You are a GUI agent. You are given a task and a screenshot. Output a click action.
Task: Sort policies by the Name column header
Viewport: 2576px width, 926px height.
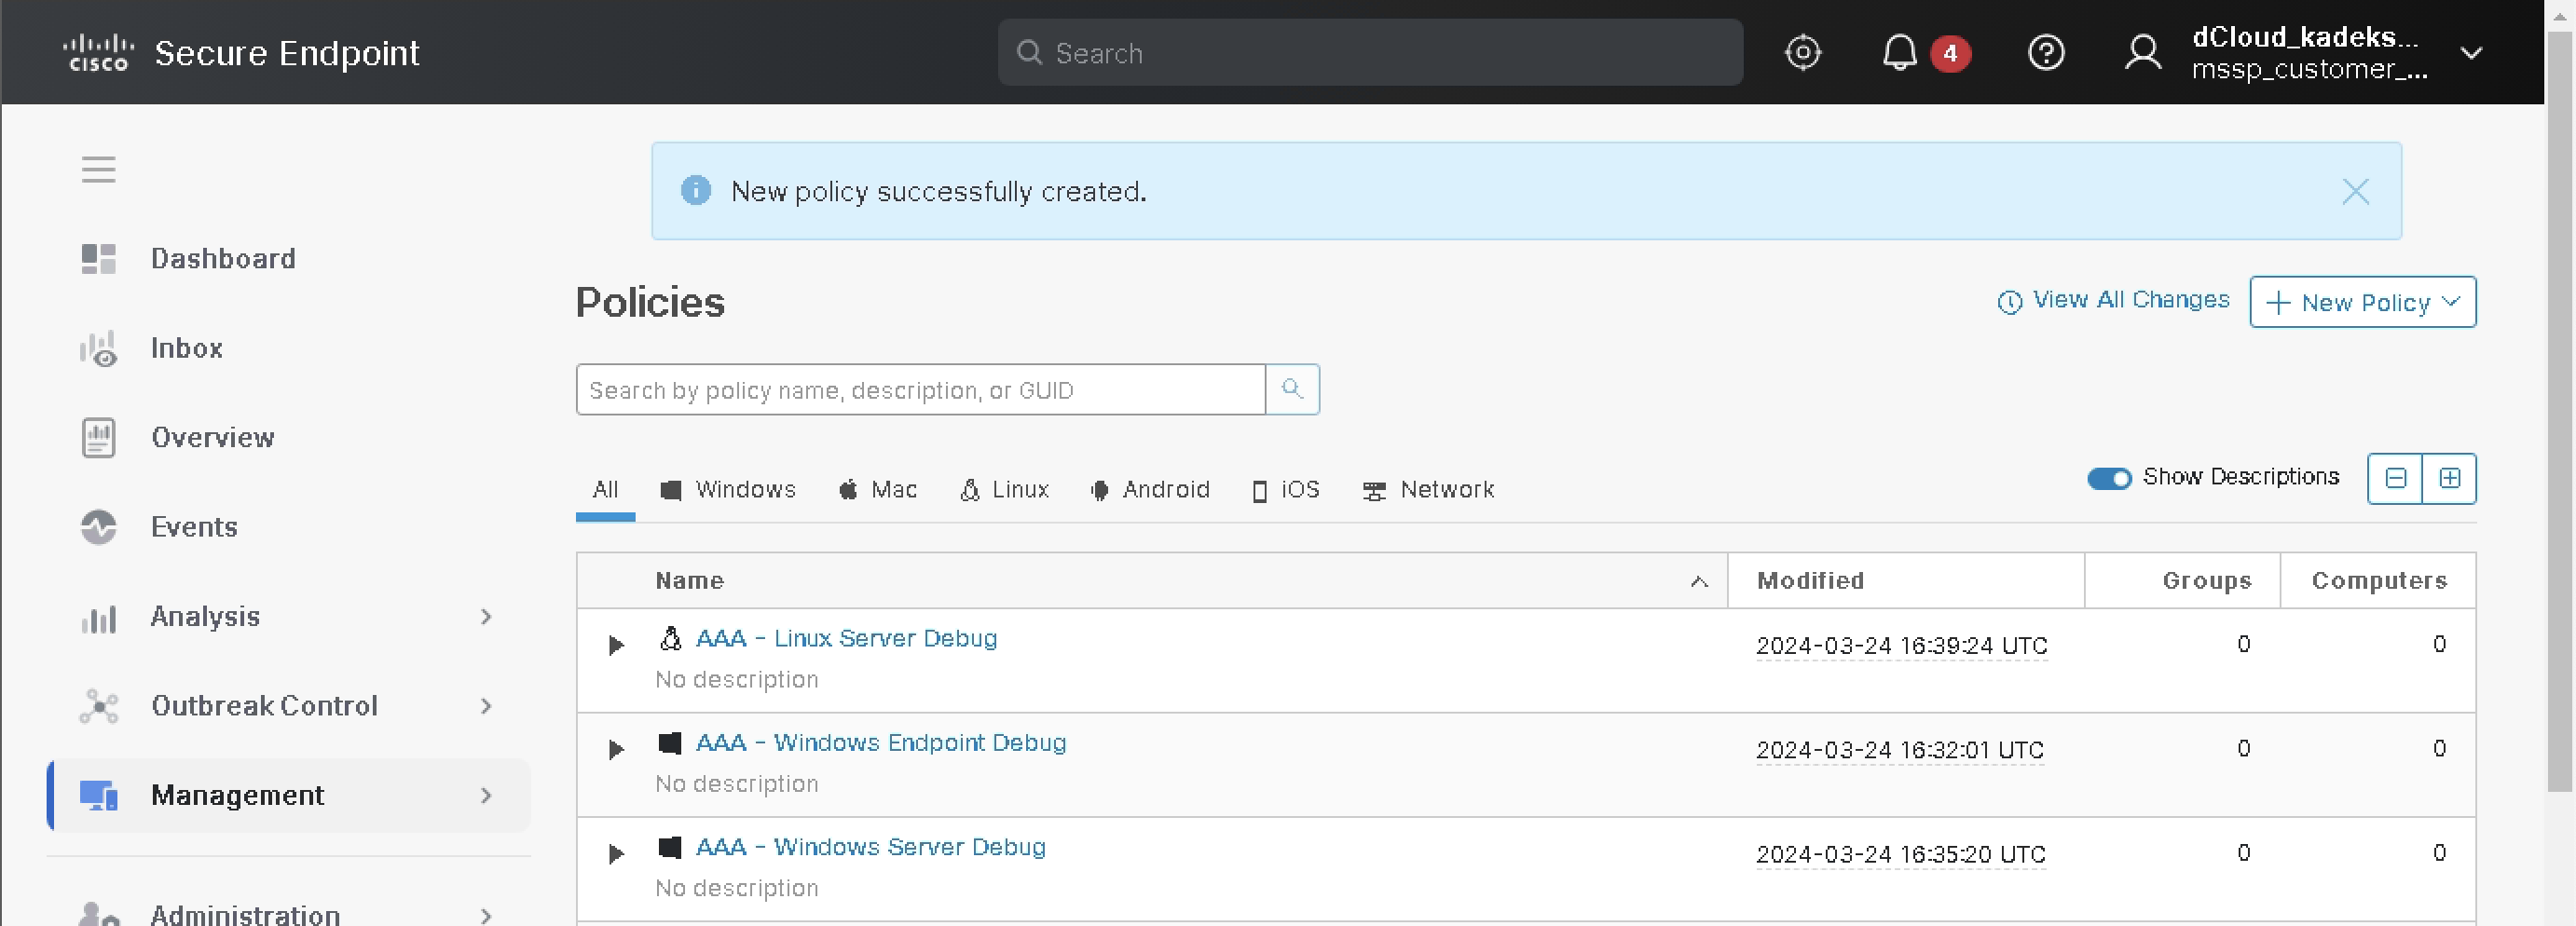coord(689,581)
